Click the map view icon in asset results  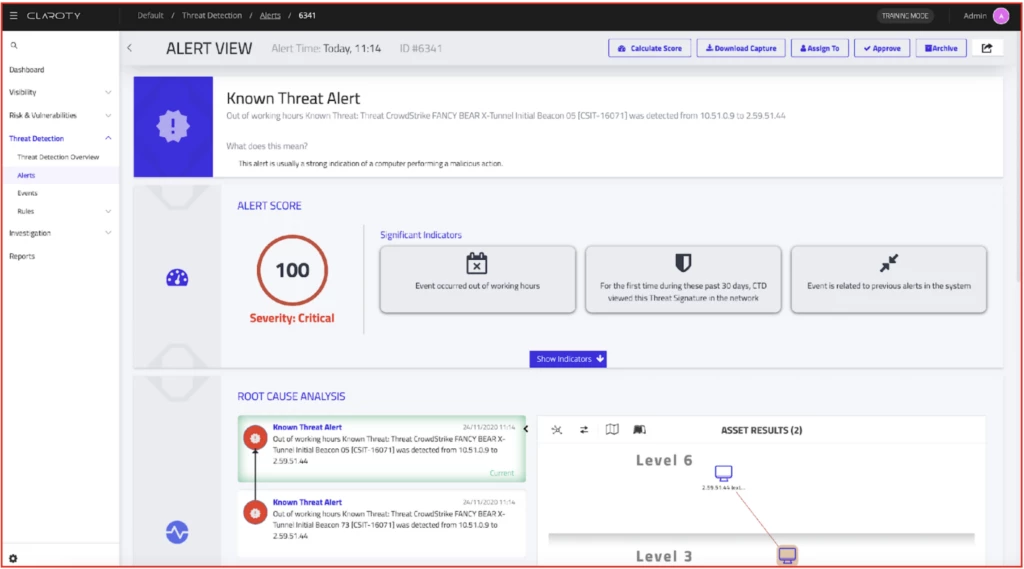coord(612,430)
